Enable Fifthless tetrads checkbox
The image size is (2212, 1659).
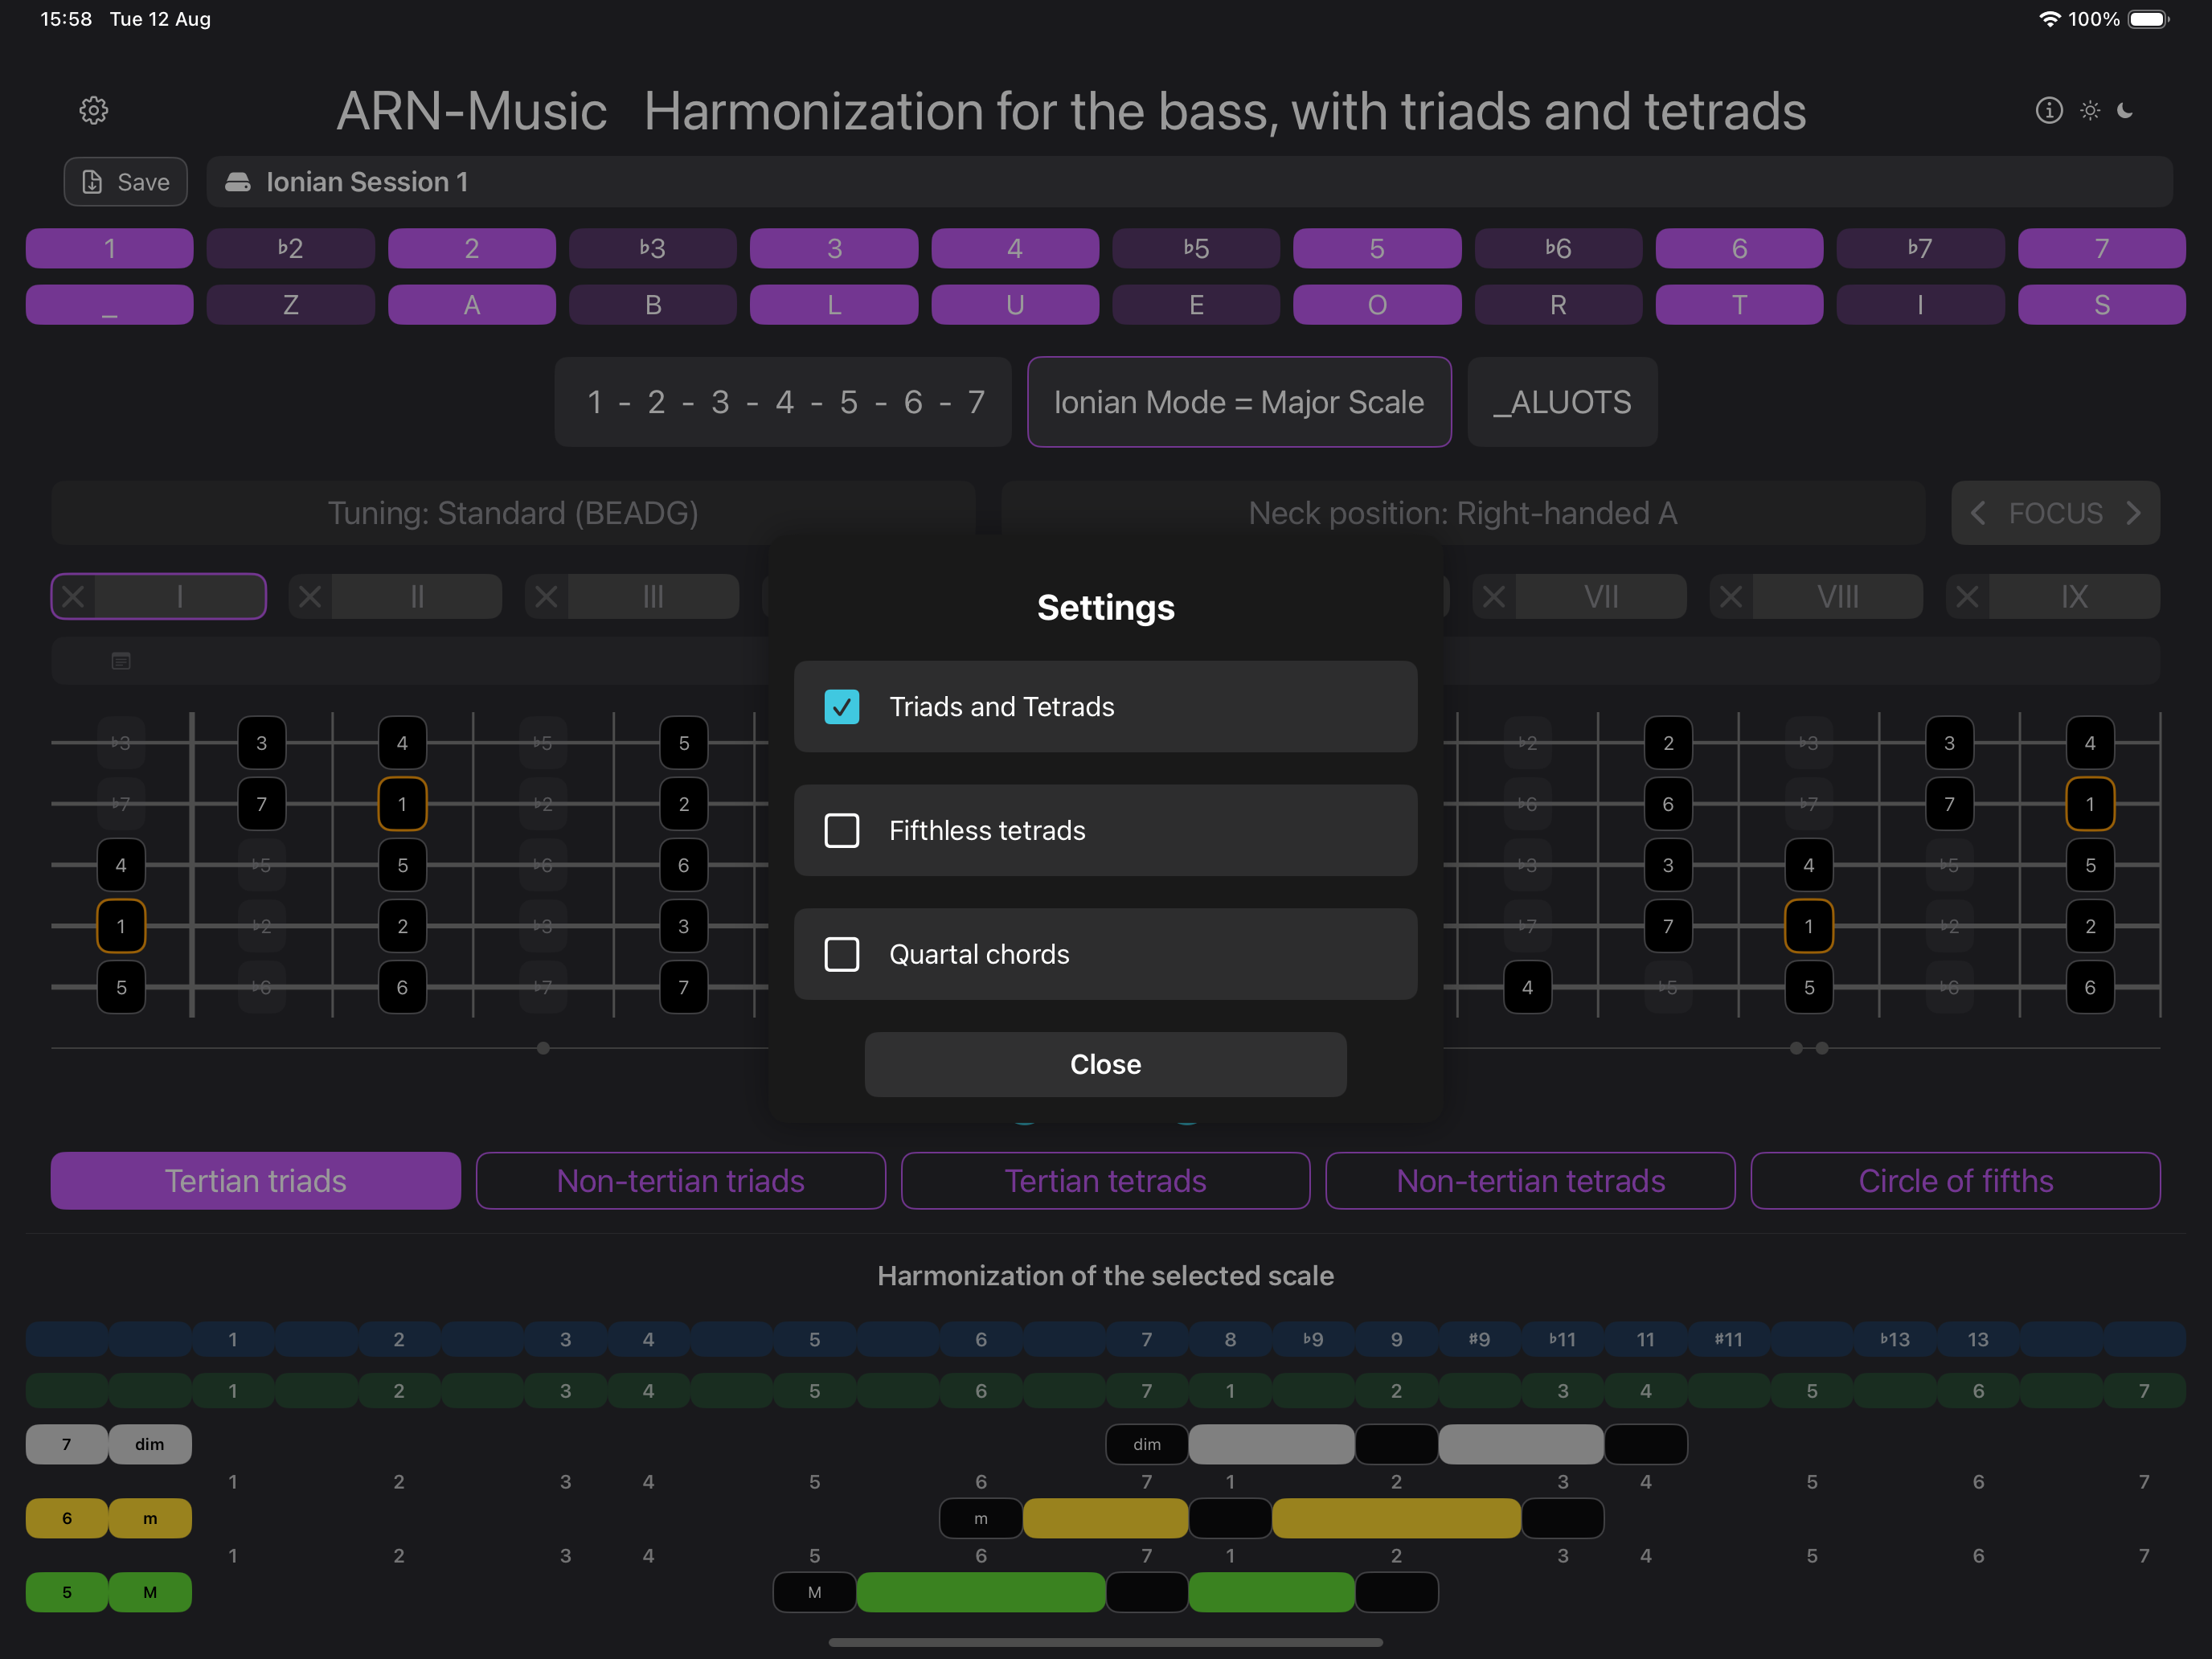[842, 830]
